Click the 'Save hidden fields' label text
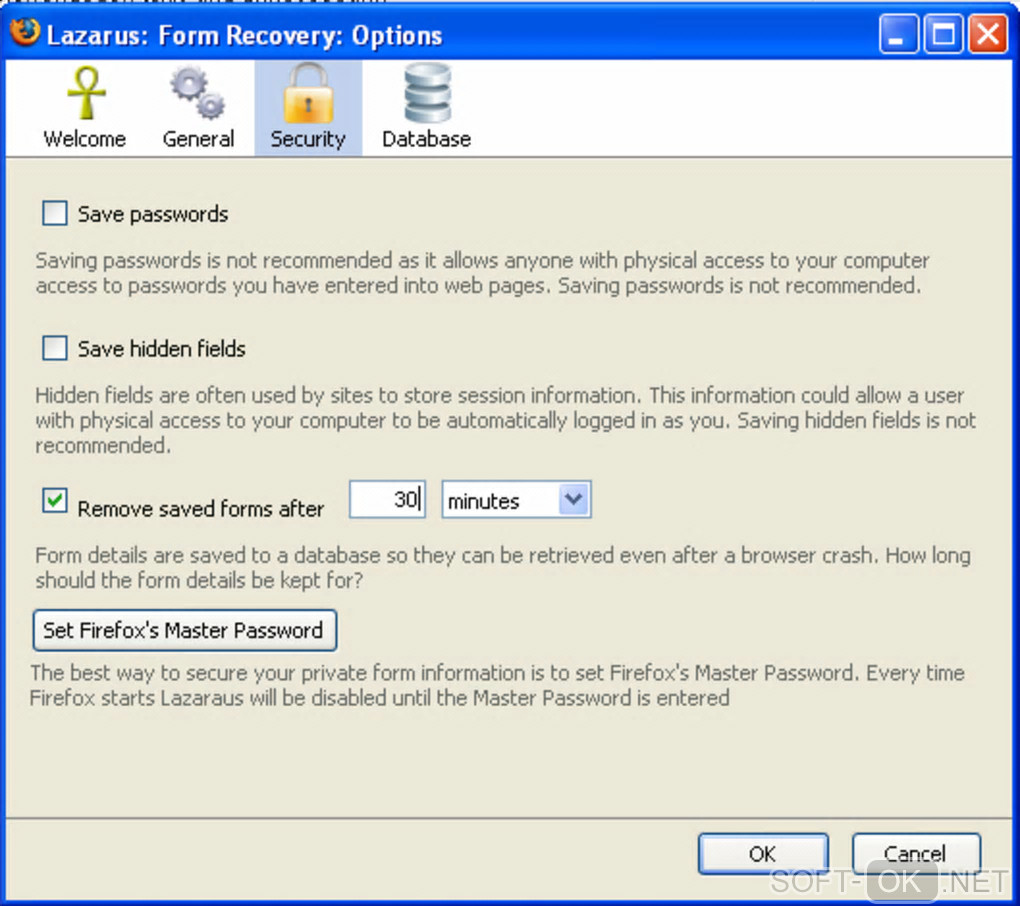This screenshot has width=1020, height=906. pyautogui.click(x=161, y=349)
